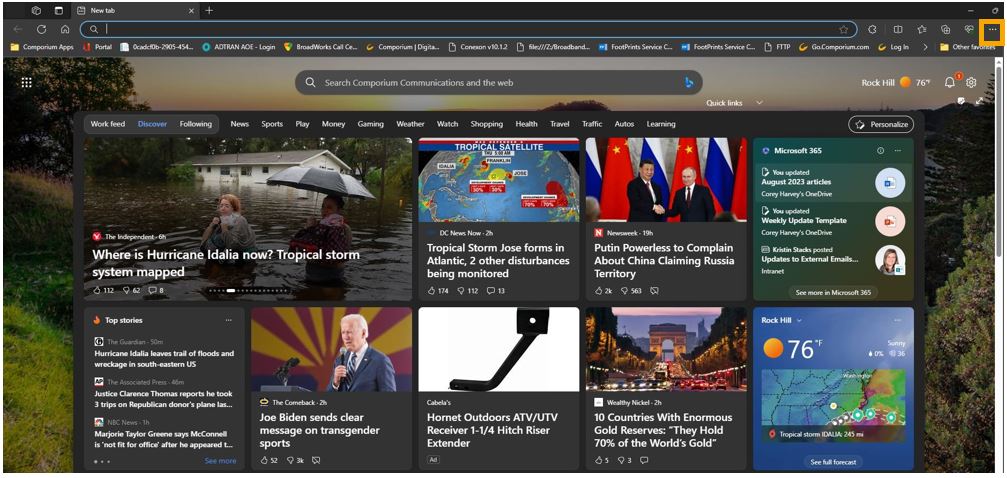Open Collections from the toolbar
The width and height of the screenshot is (1007, 478).
pyautogui.click(x=945, y=30)
